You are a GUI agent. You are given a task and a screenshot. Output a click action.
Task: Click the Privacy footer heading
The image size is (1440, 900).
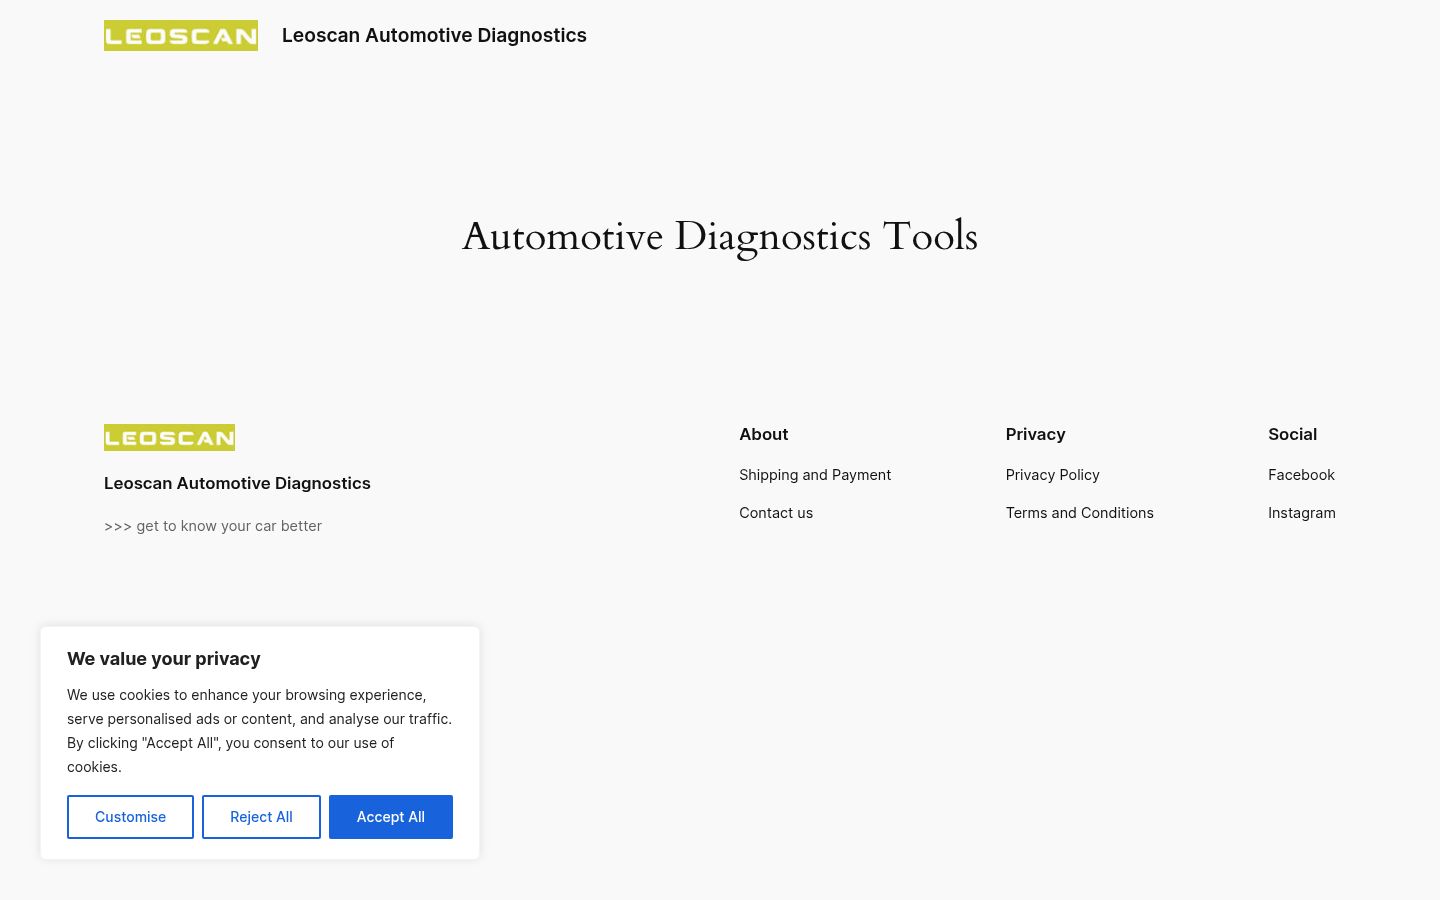pos(1035,434)
